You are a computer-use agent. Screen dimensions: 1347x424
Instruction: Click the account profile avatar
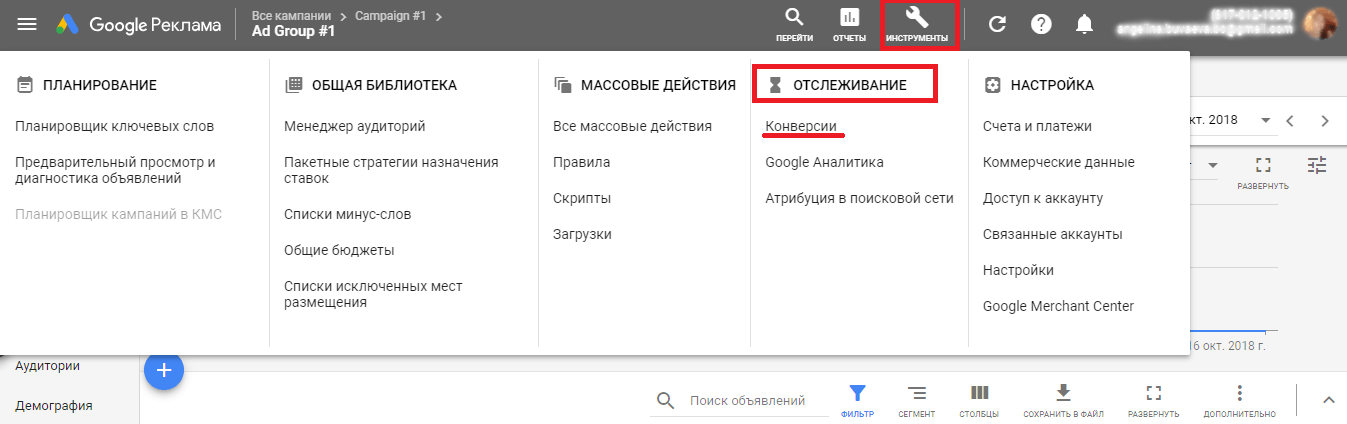1321,23
